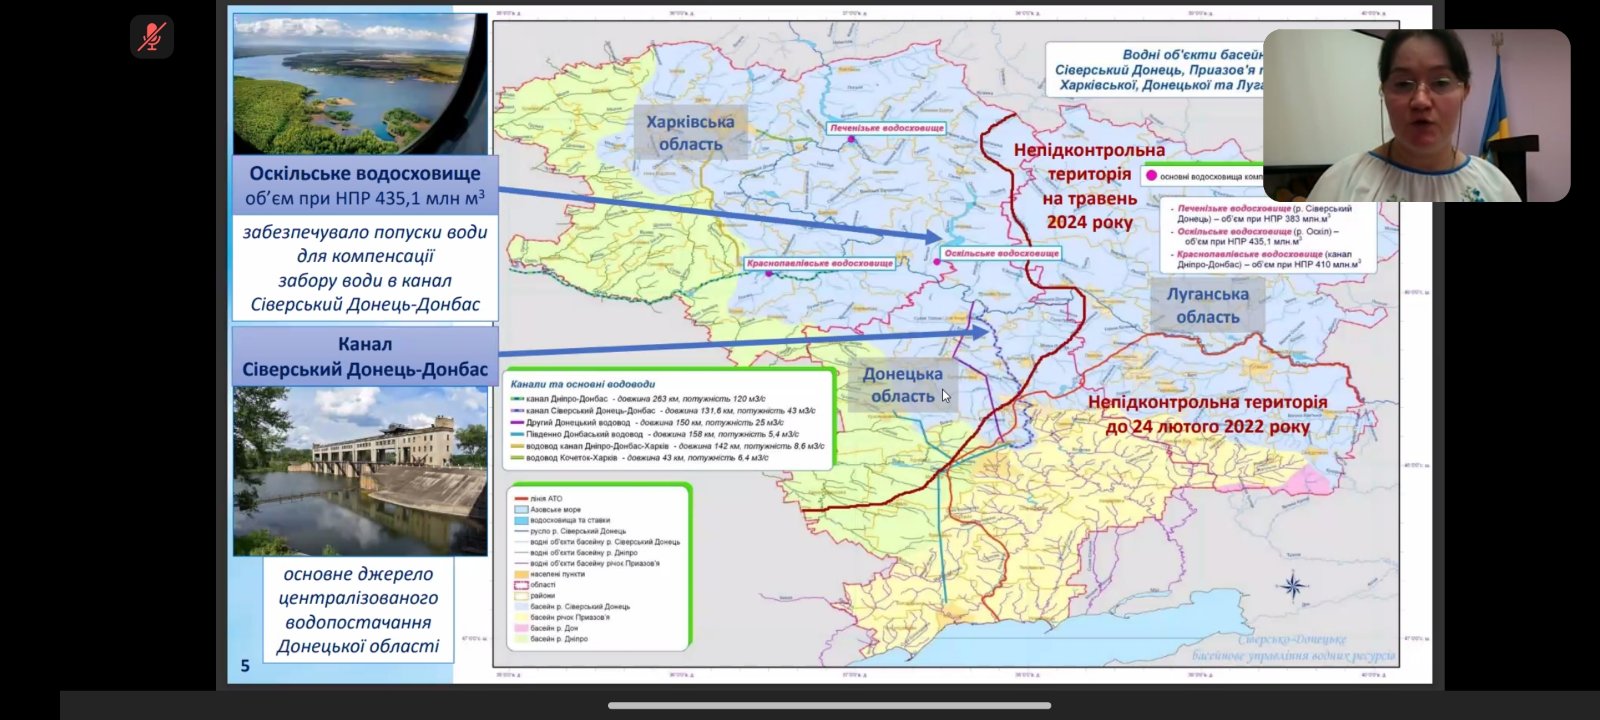The image size is (1600, 720).
Task: Click 'Краснопавлівське водосховище (канал' legend entry
Action: pos(1268,259)
